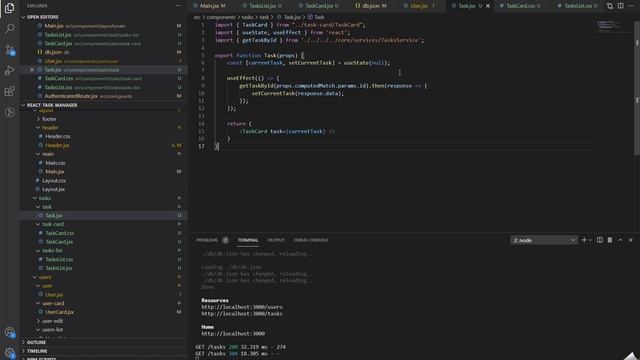This screenshot has width=640, height=360.
Task: Open http://localhost:3000/tasks link in terminal
Action: 242,314
